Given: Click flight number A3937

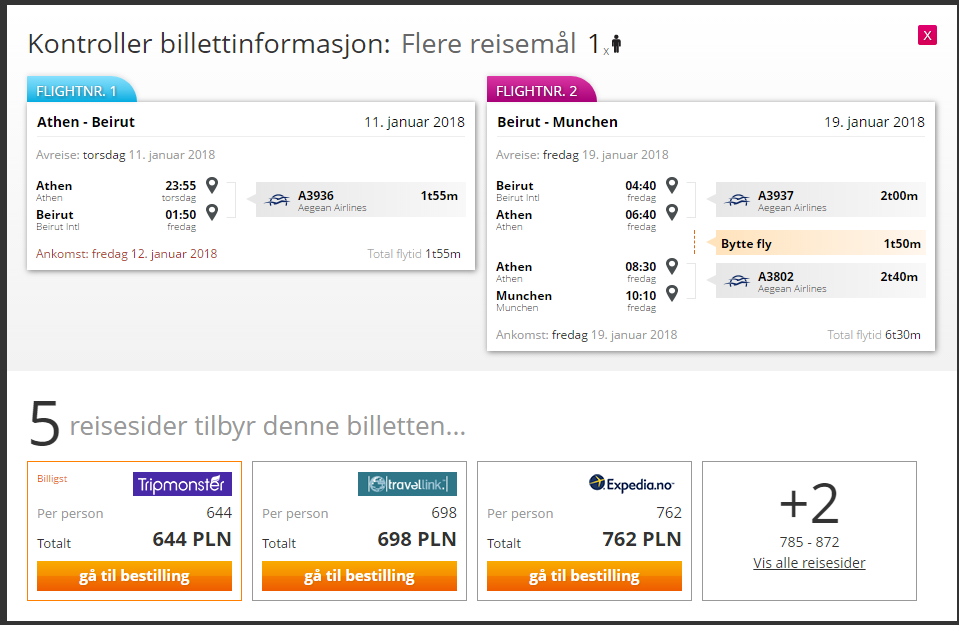Looking at the screenshot, I should pyautogui.click(x=776, y=196).
